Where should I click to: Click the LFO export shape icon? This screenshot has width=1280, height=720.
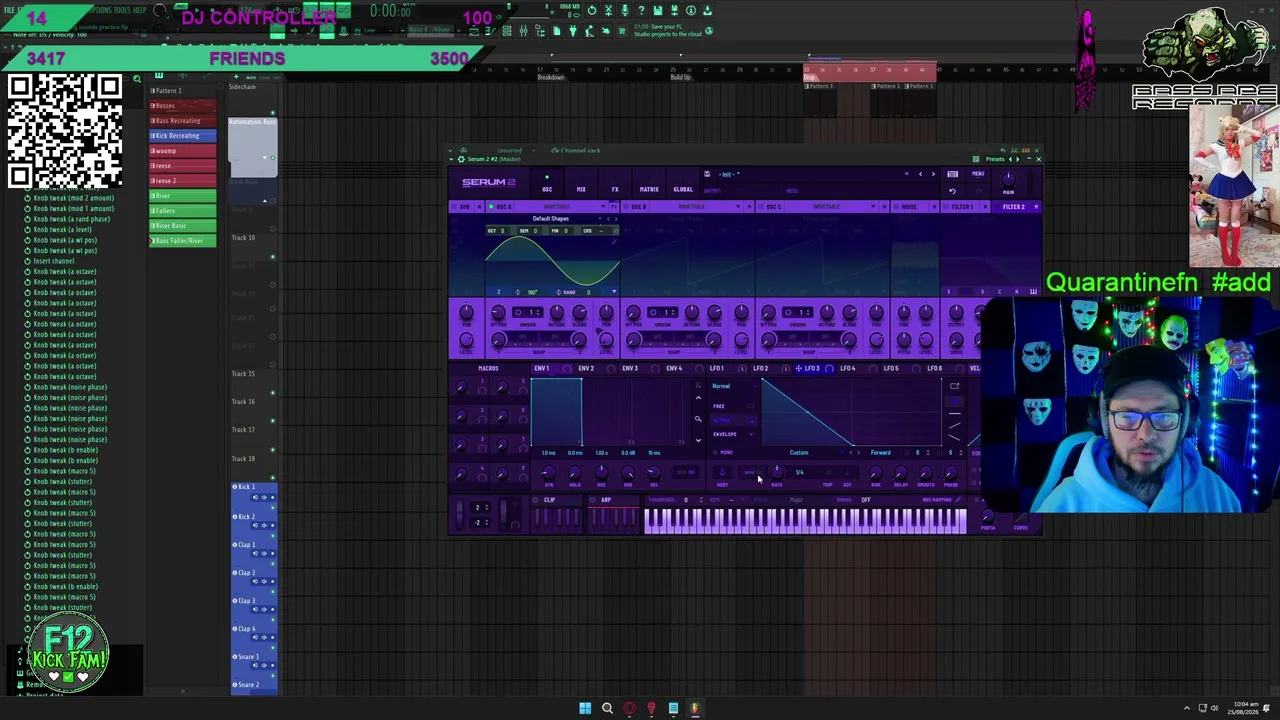(954, 386)
